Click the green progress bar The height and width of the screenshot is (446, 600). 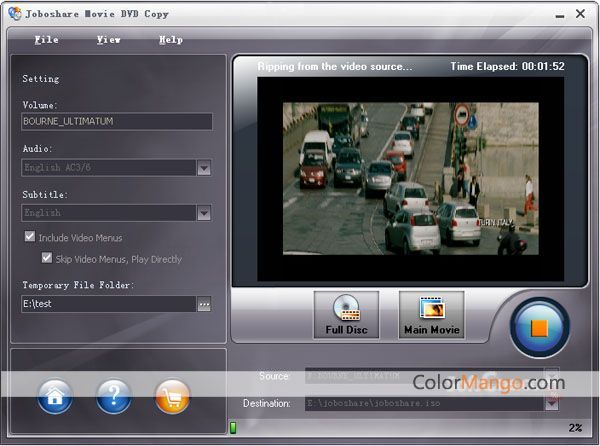point(233,428)
